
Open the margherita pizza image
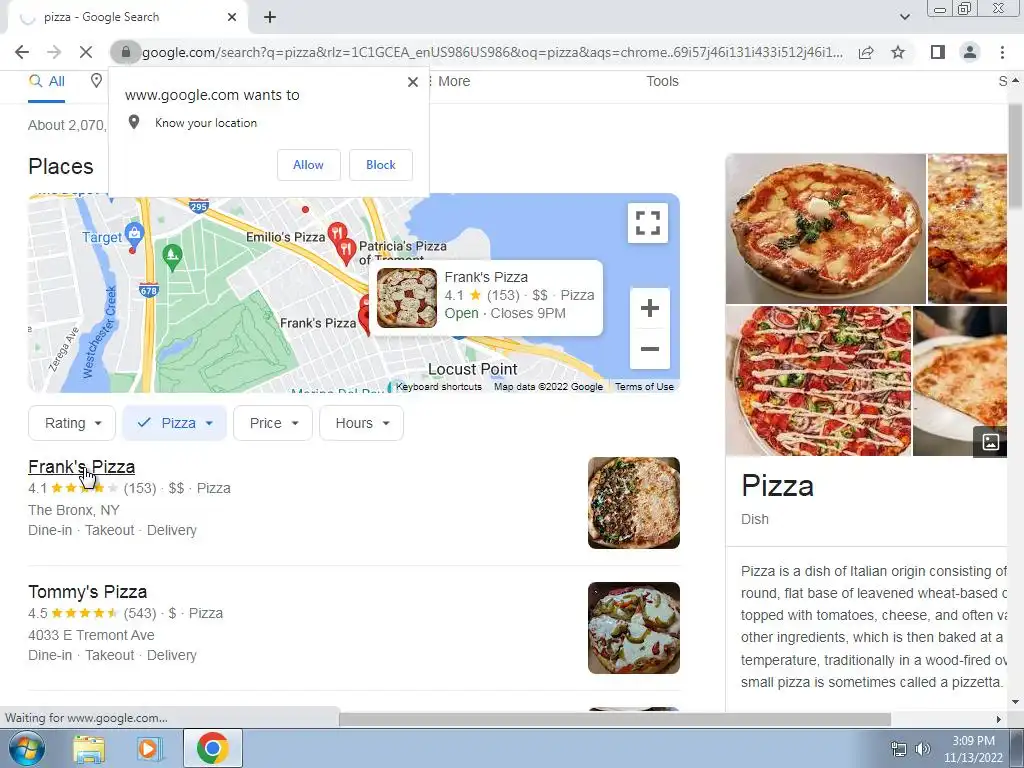[825, 229]
